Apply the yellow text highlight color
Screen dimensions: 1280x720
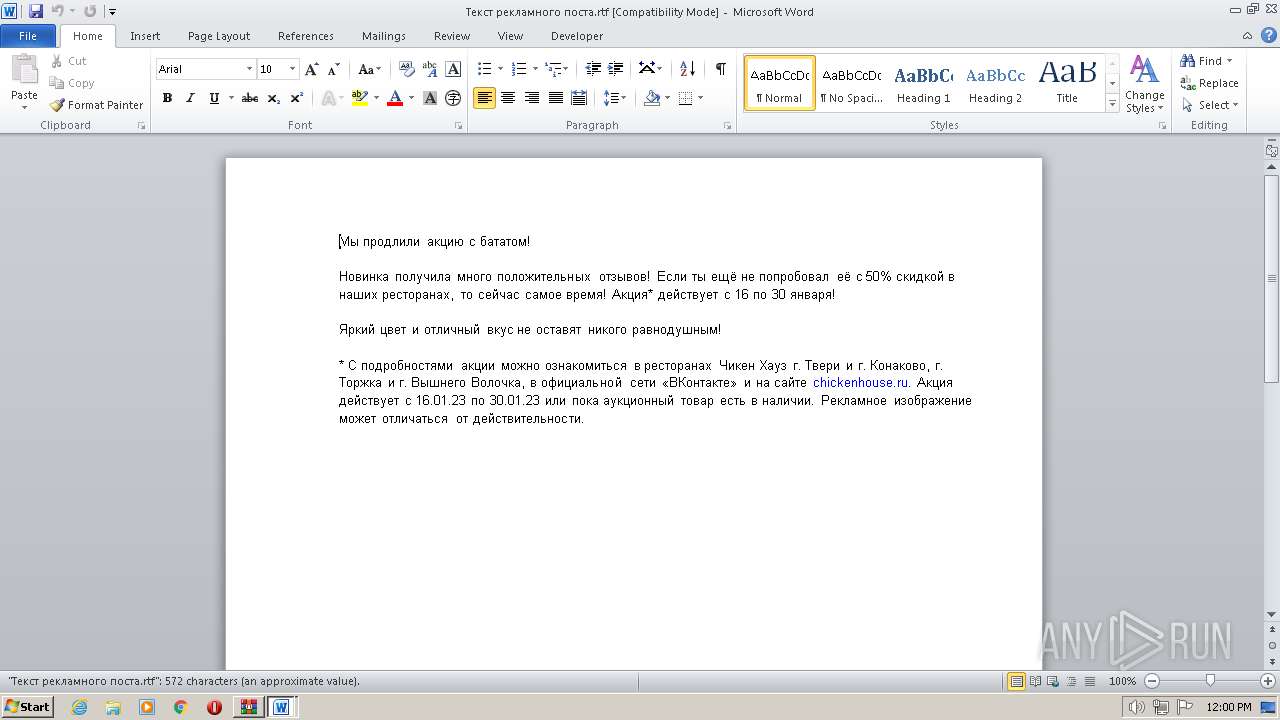pos(360,98)
